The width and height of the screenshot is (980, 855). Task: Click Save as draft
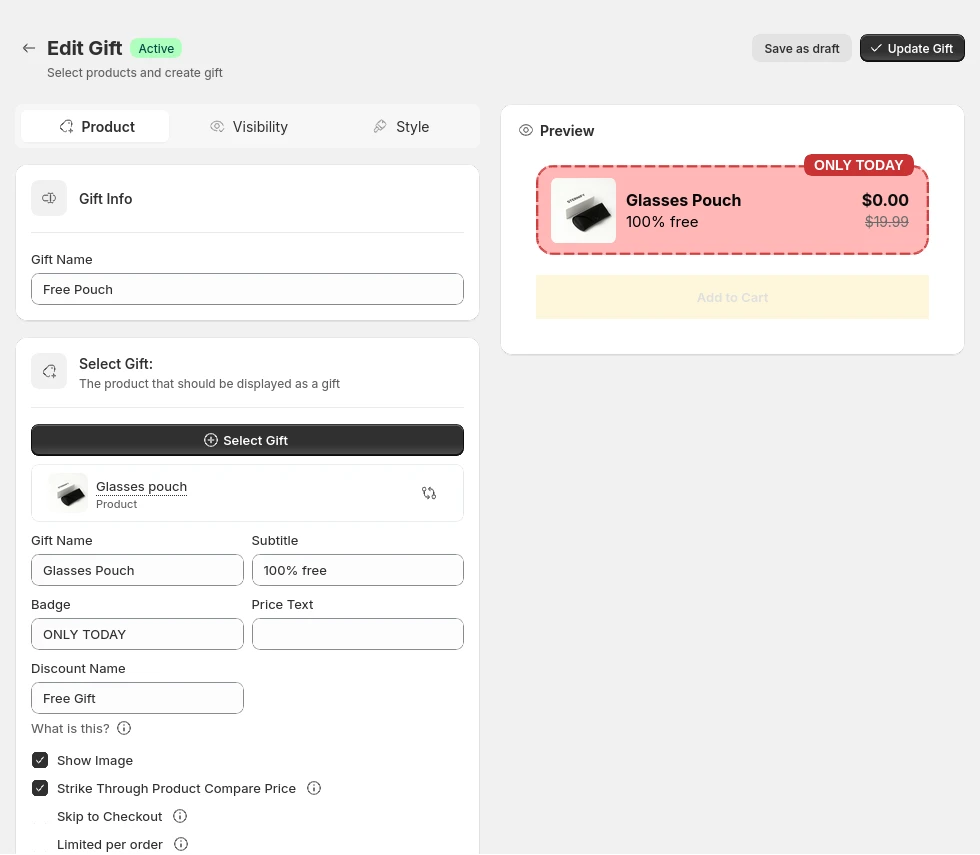(801, 49)
